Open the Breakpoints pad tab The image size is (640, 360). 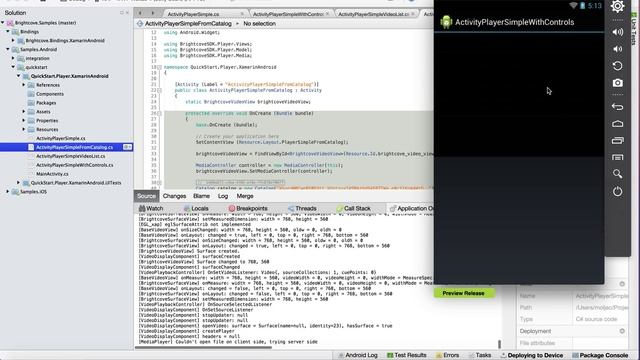point(248,208)
